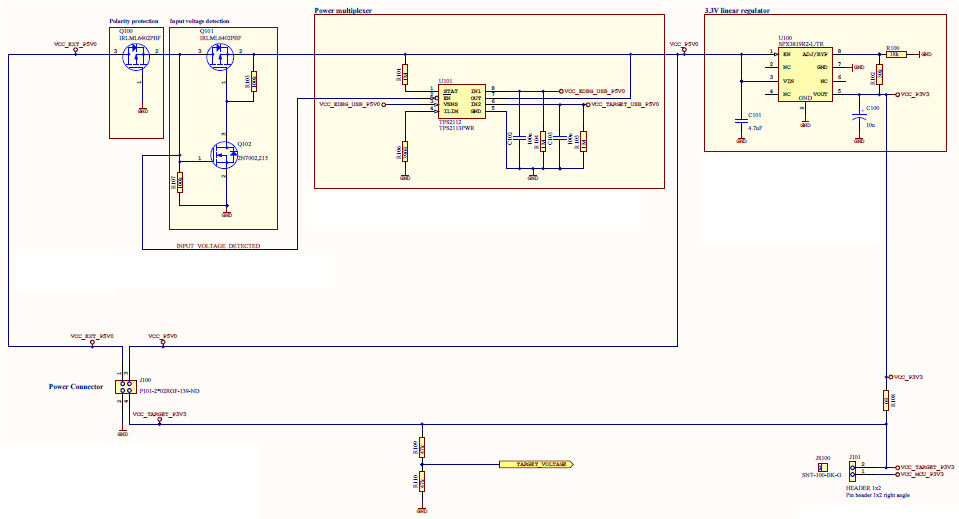Select the ILIM pin label on U101
The height and width of the screenshot is (519, 959).
[x=451, y=111]
